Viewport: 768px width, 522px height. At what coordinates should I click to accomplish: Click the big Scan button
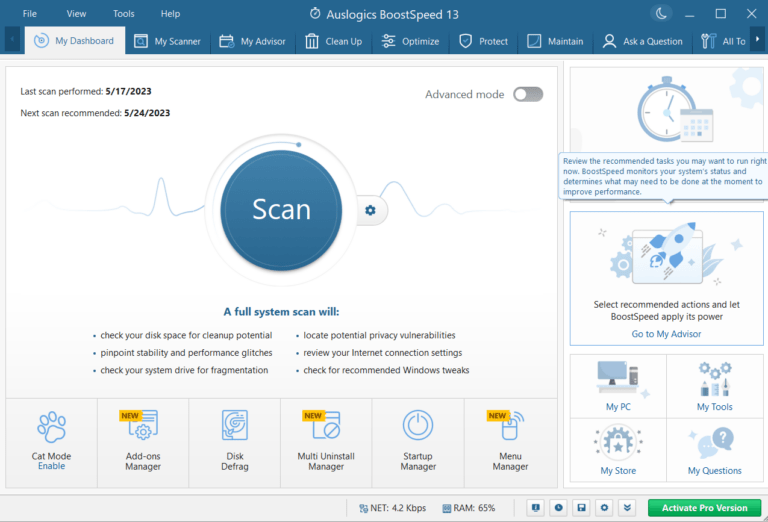pyautogui.click(x=281, y=209)
